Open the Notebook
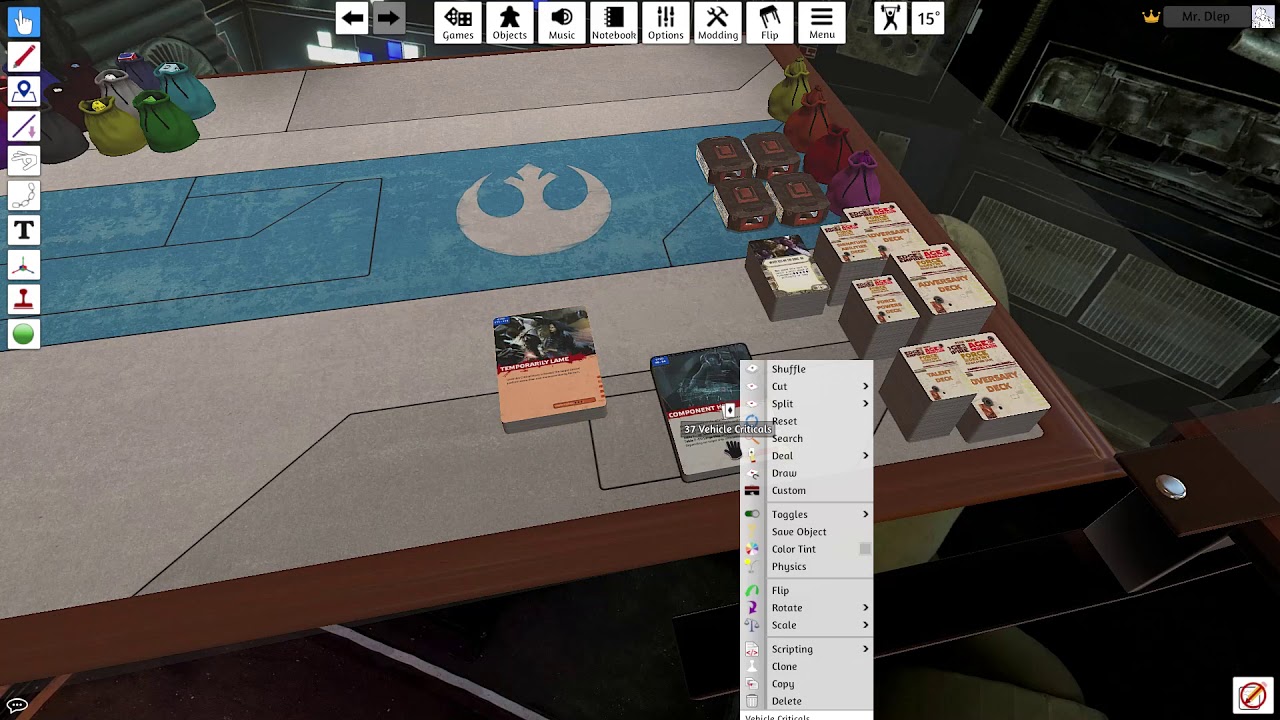Image resolution: width=1280 pixels, height=720 pixels. 614,22
